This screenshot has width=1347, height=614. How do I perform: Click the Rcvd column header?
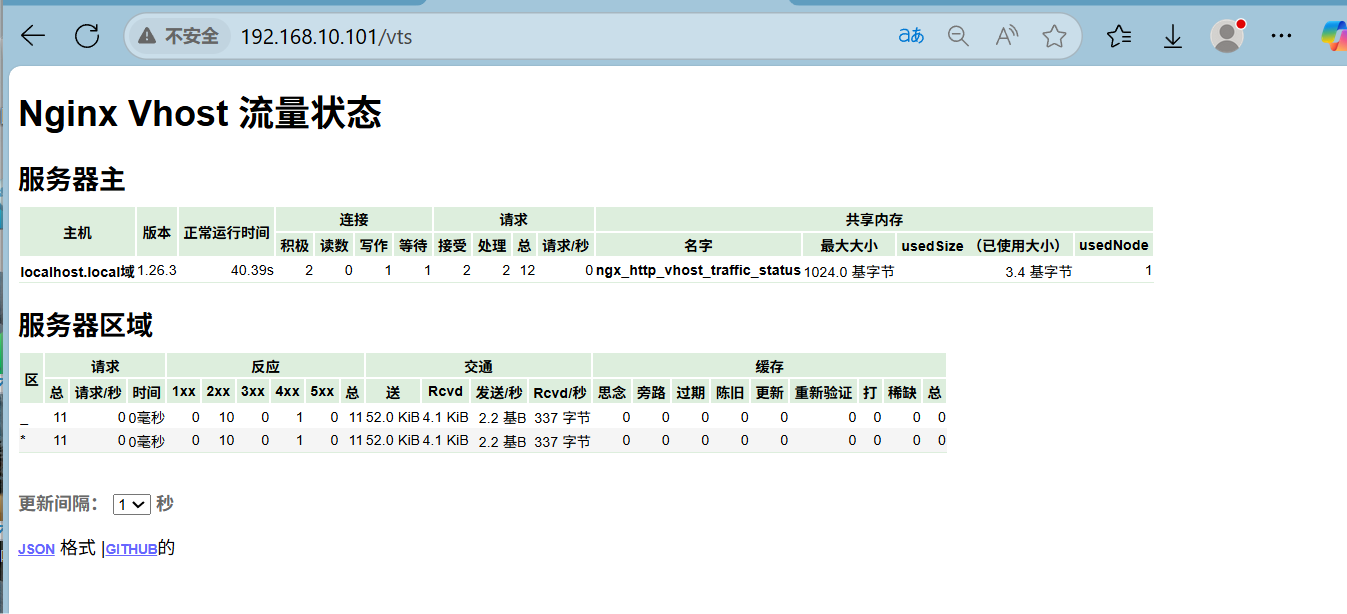tap(445, 392)
